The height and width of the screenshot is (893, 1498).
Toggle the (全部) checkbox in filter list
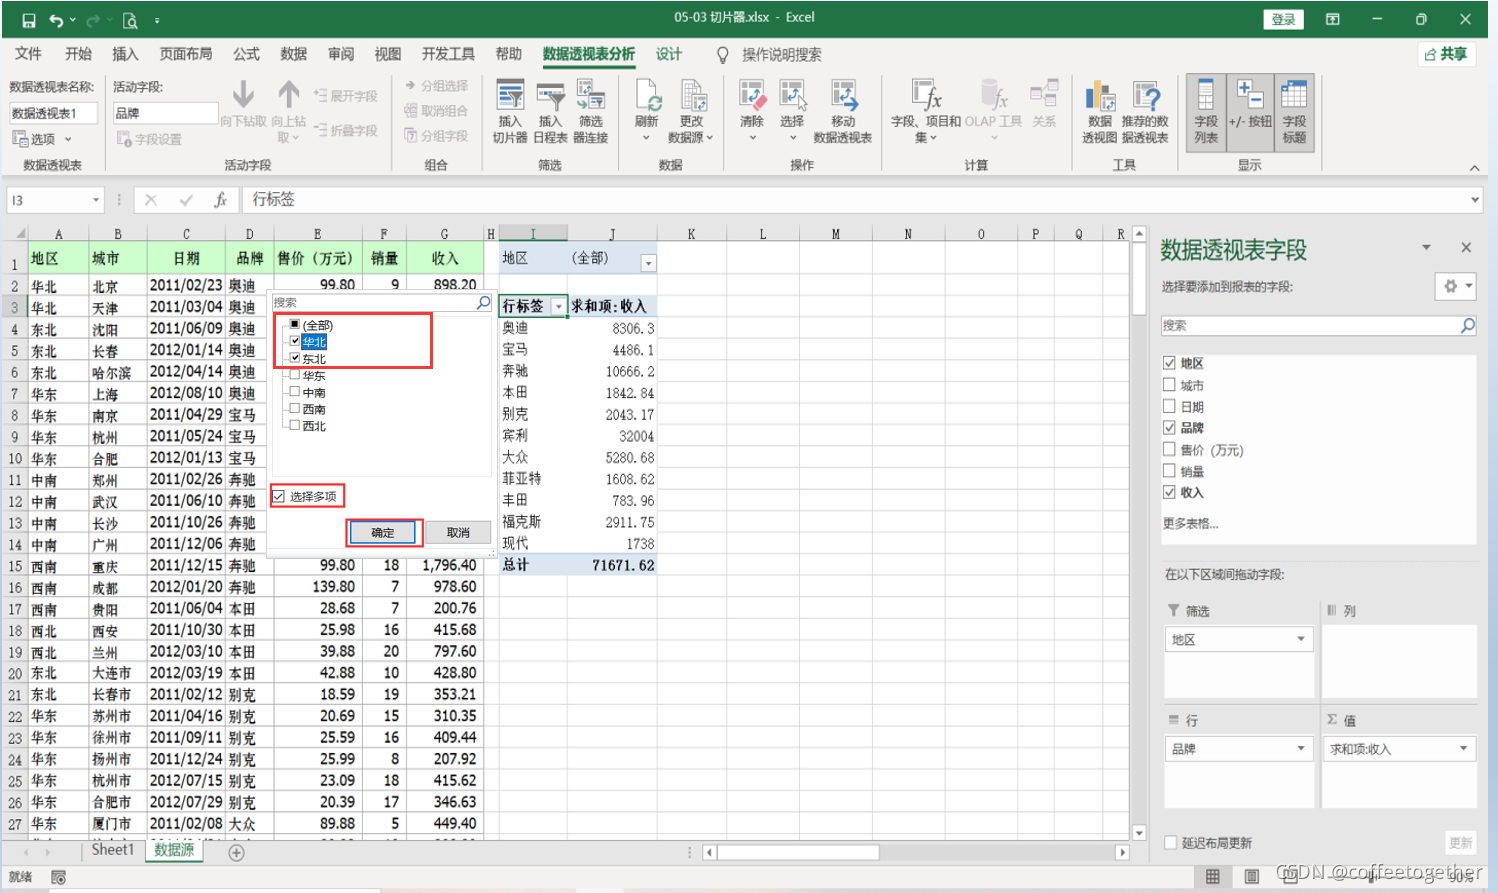click(x=294, y=325)
